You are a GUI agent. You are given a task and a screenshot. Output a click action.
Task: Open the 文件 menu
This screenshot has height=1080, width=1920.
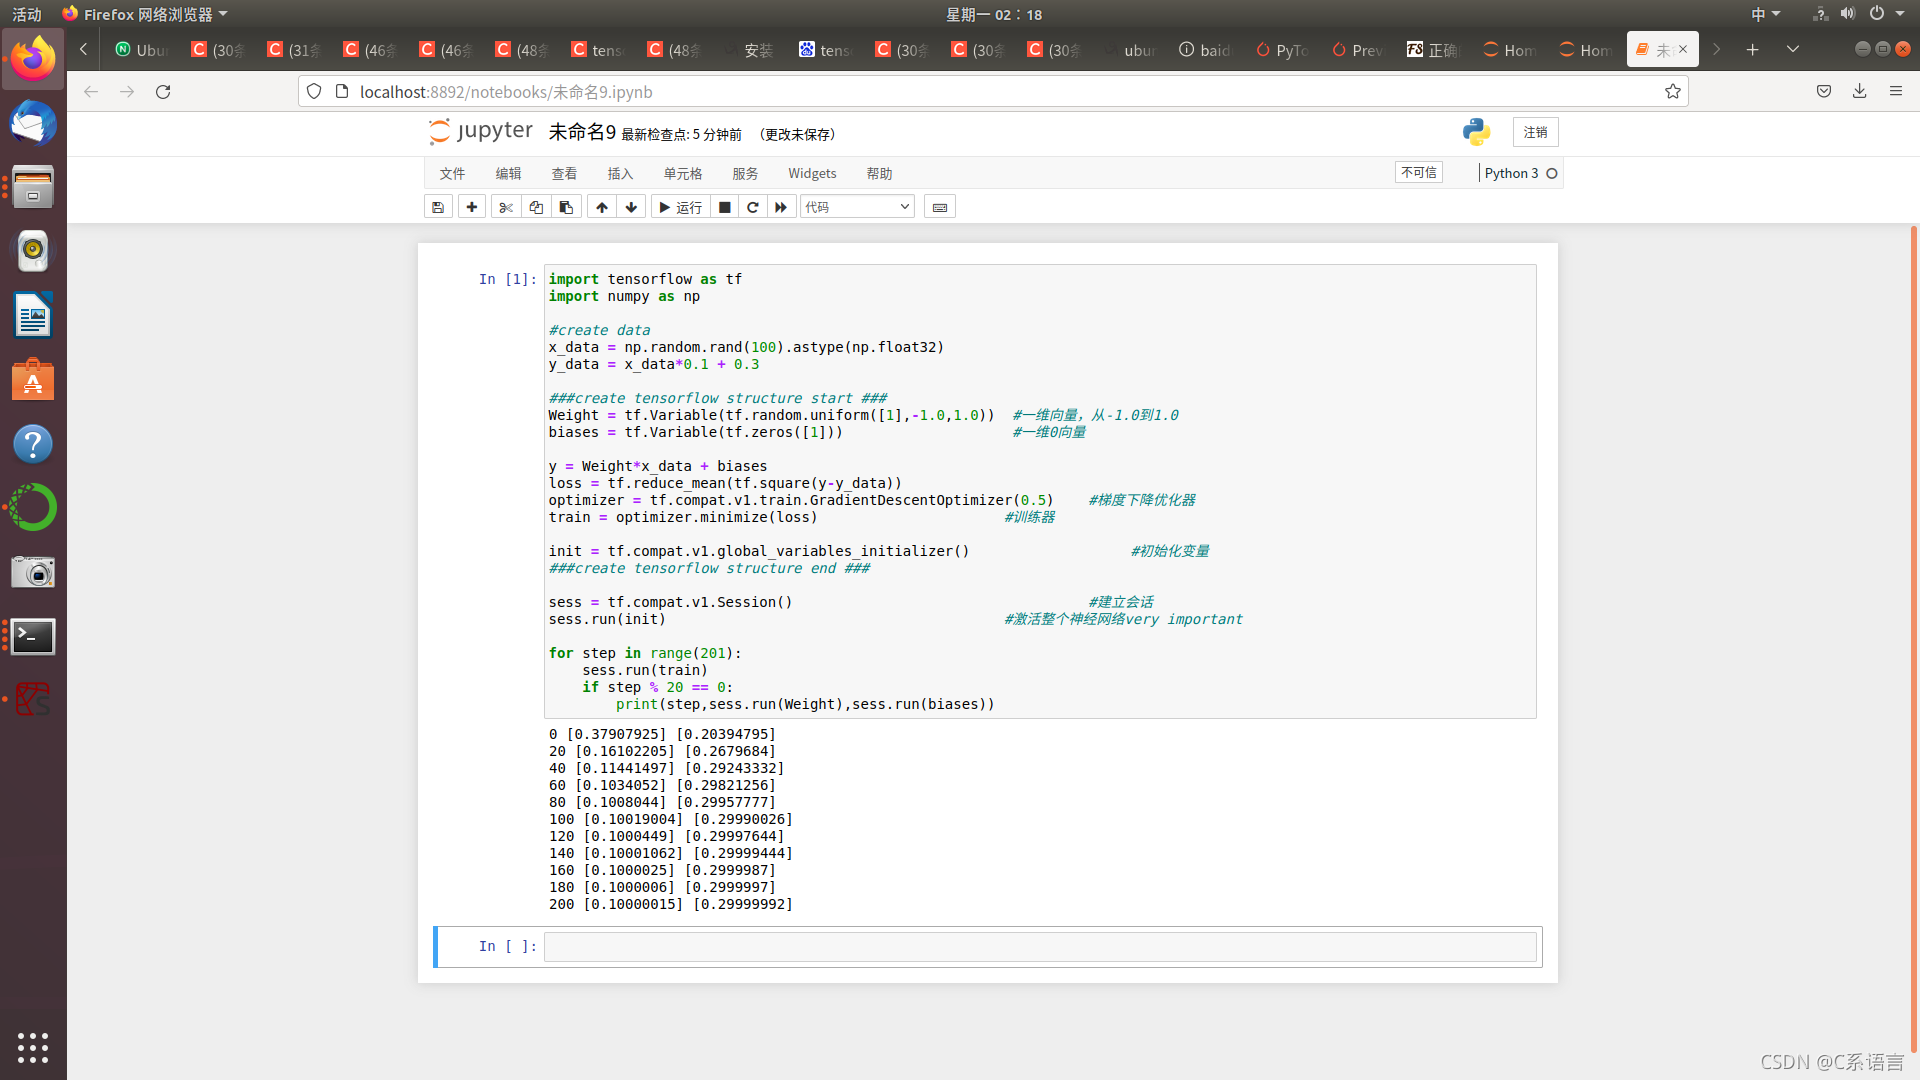[452, 173]
